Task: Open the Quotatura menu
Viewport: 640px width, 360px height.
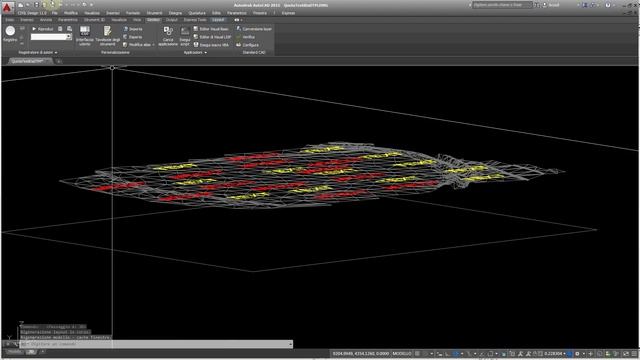Action: click(x=197, y=13)
